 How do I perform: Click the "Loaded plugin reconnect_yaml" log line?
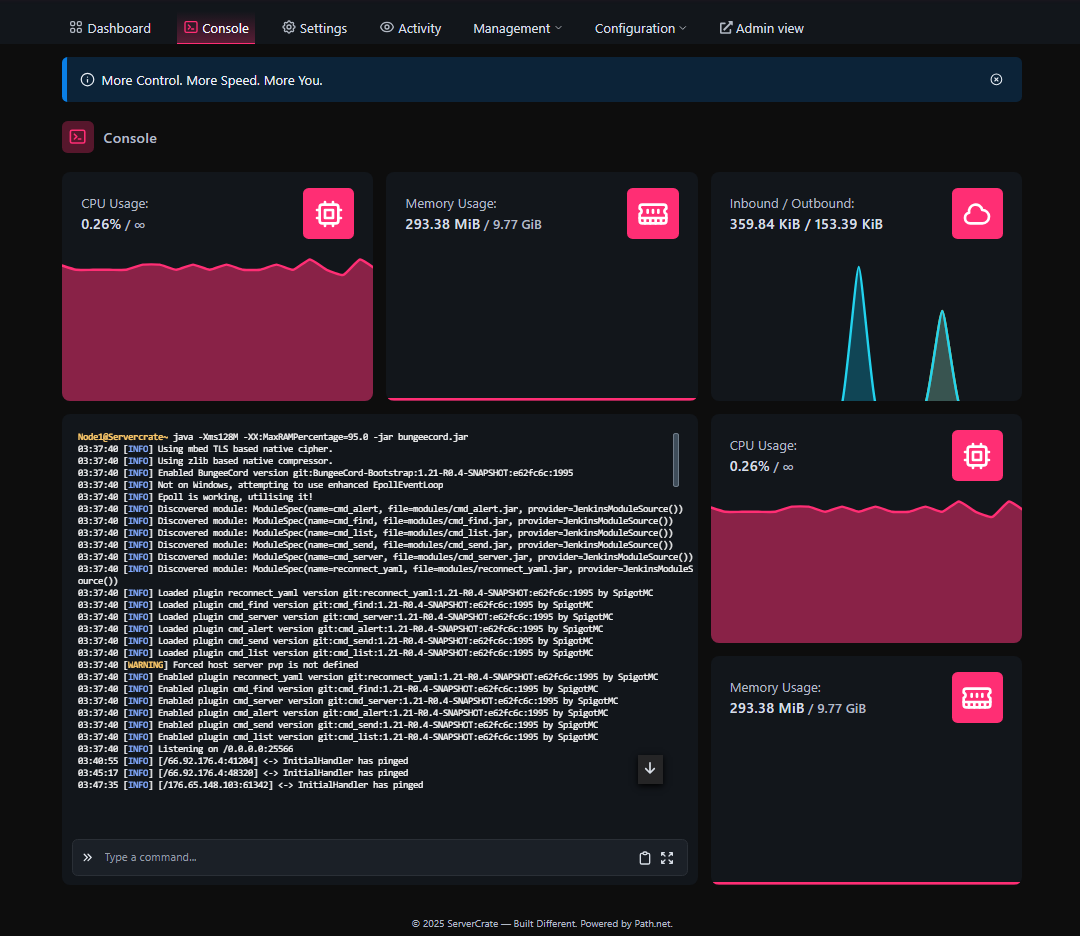(365, 593)
